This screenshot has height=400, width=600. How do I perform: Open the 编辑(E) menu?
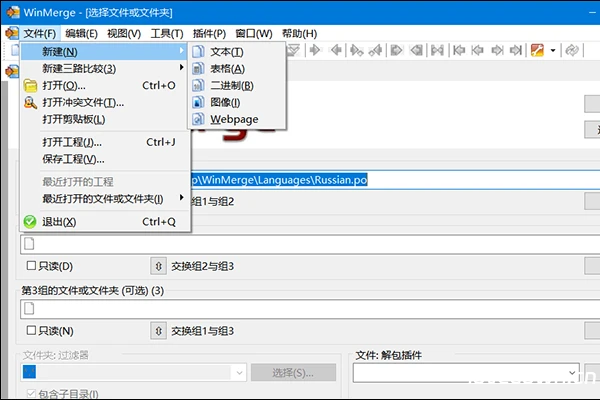[81, 34]
